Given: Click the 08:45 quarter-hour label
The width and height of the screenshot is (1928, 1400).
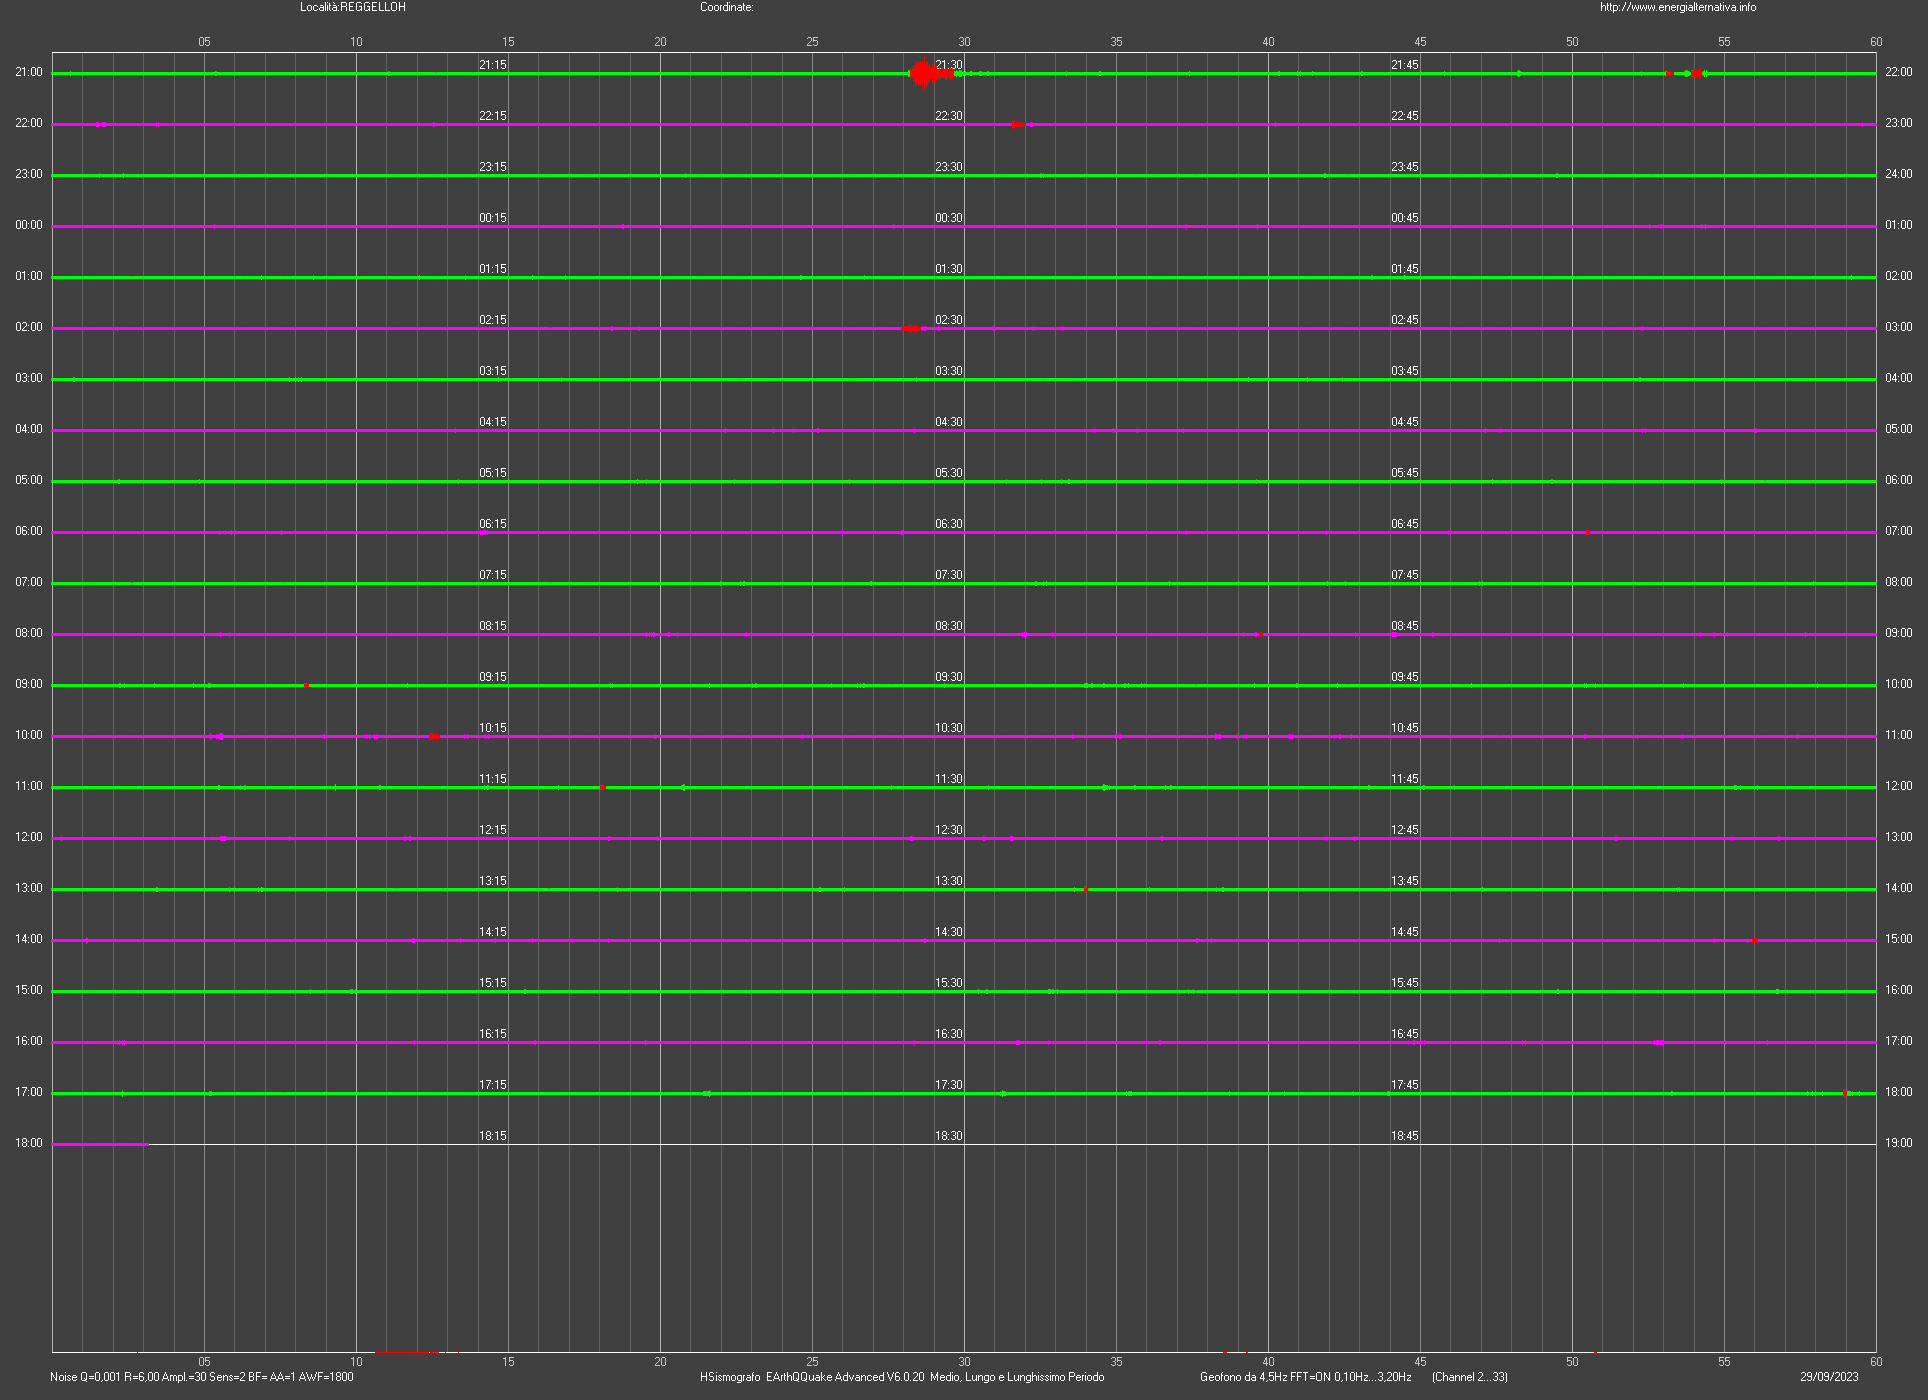Looking at the screenshot, I should 1405,626.
